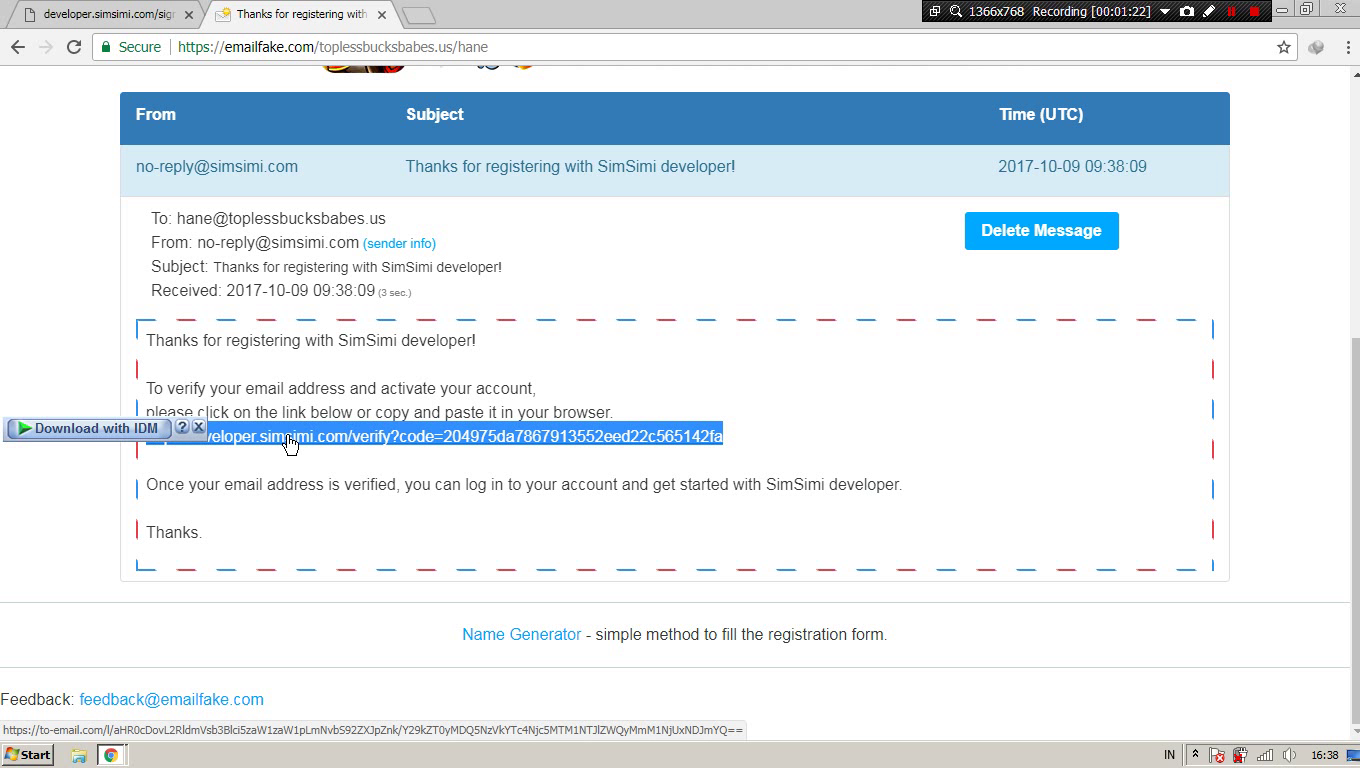The width and height of the screenshot is (1360, 768).
Task: Click the IN language indicator
Action: click(1170, 755)
